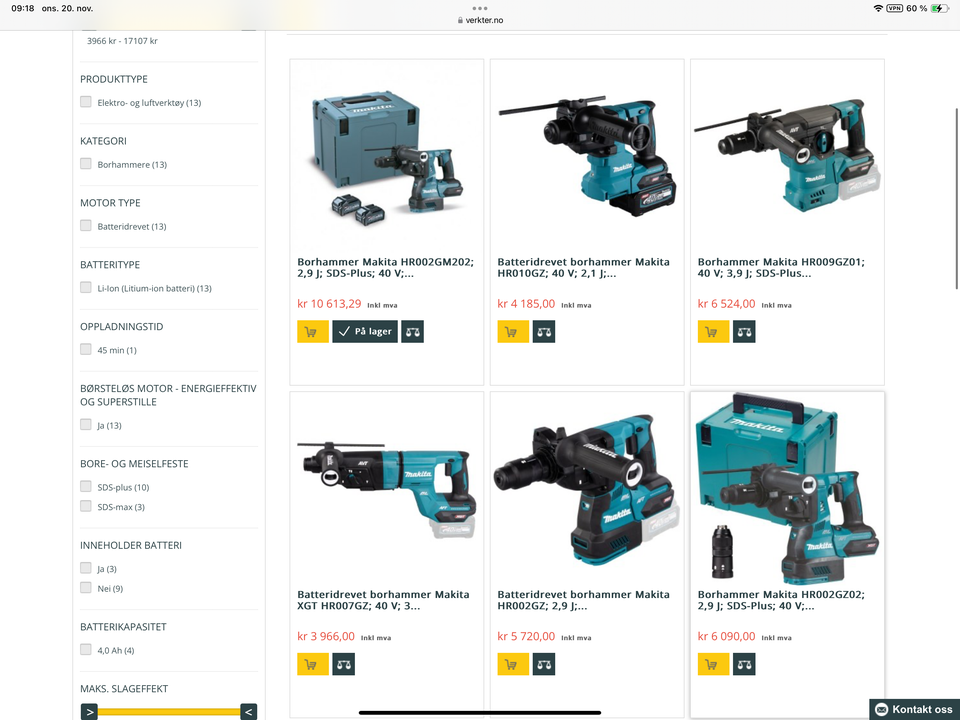Open the three-dot multitasking menu
The image size is (960, 720).
point(480,9)
